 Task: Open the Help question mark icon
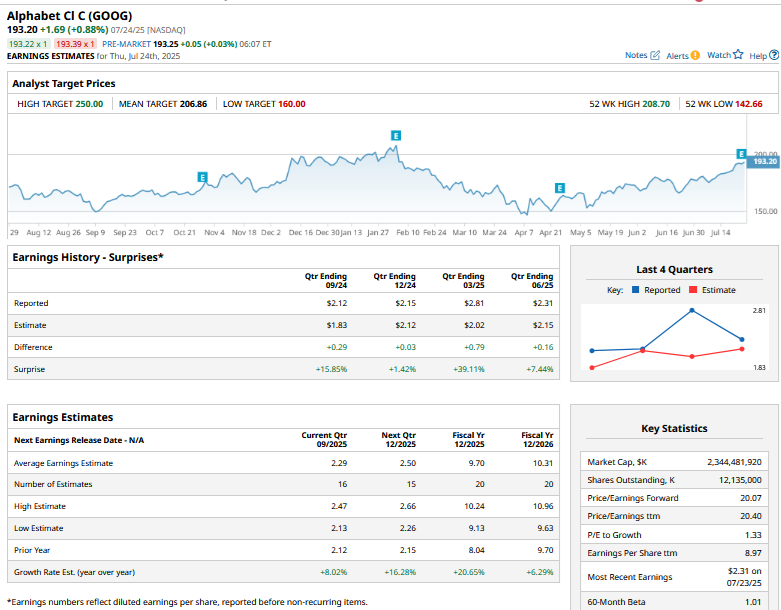click(774, 55)
